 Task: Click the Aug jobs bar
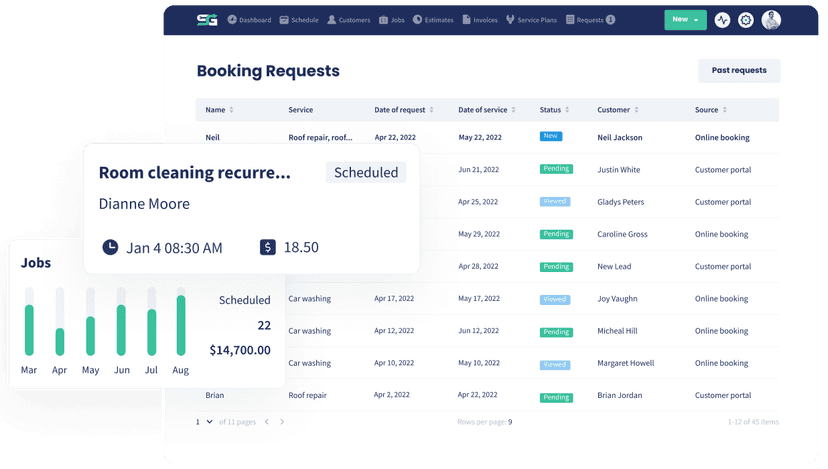pos(181,325)
